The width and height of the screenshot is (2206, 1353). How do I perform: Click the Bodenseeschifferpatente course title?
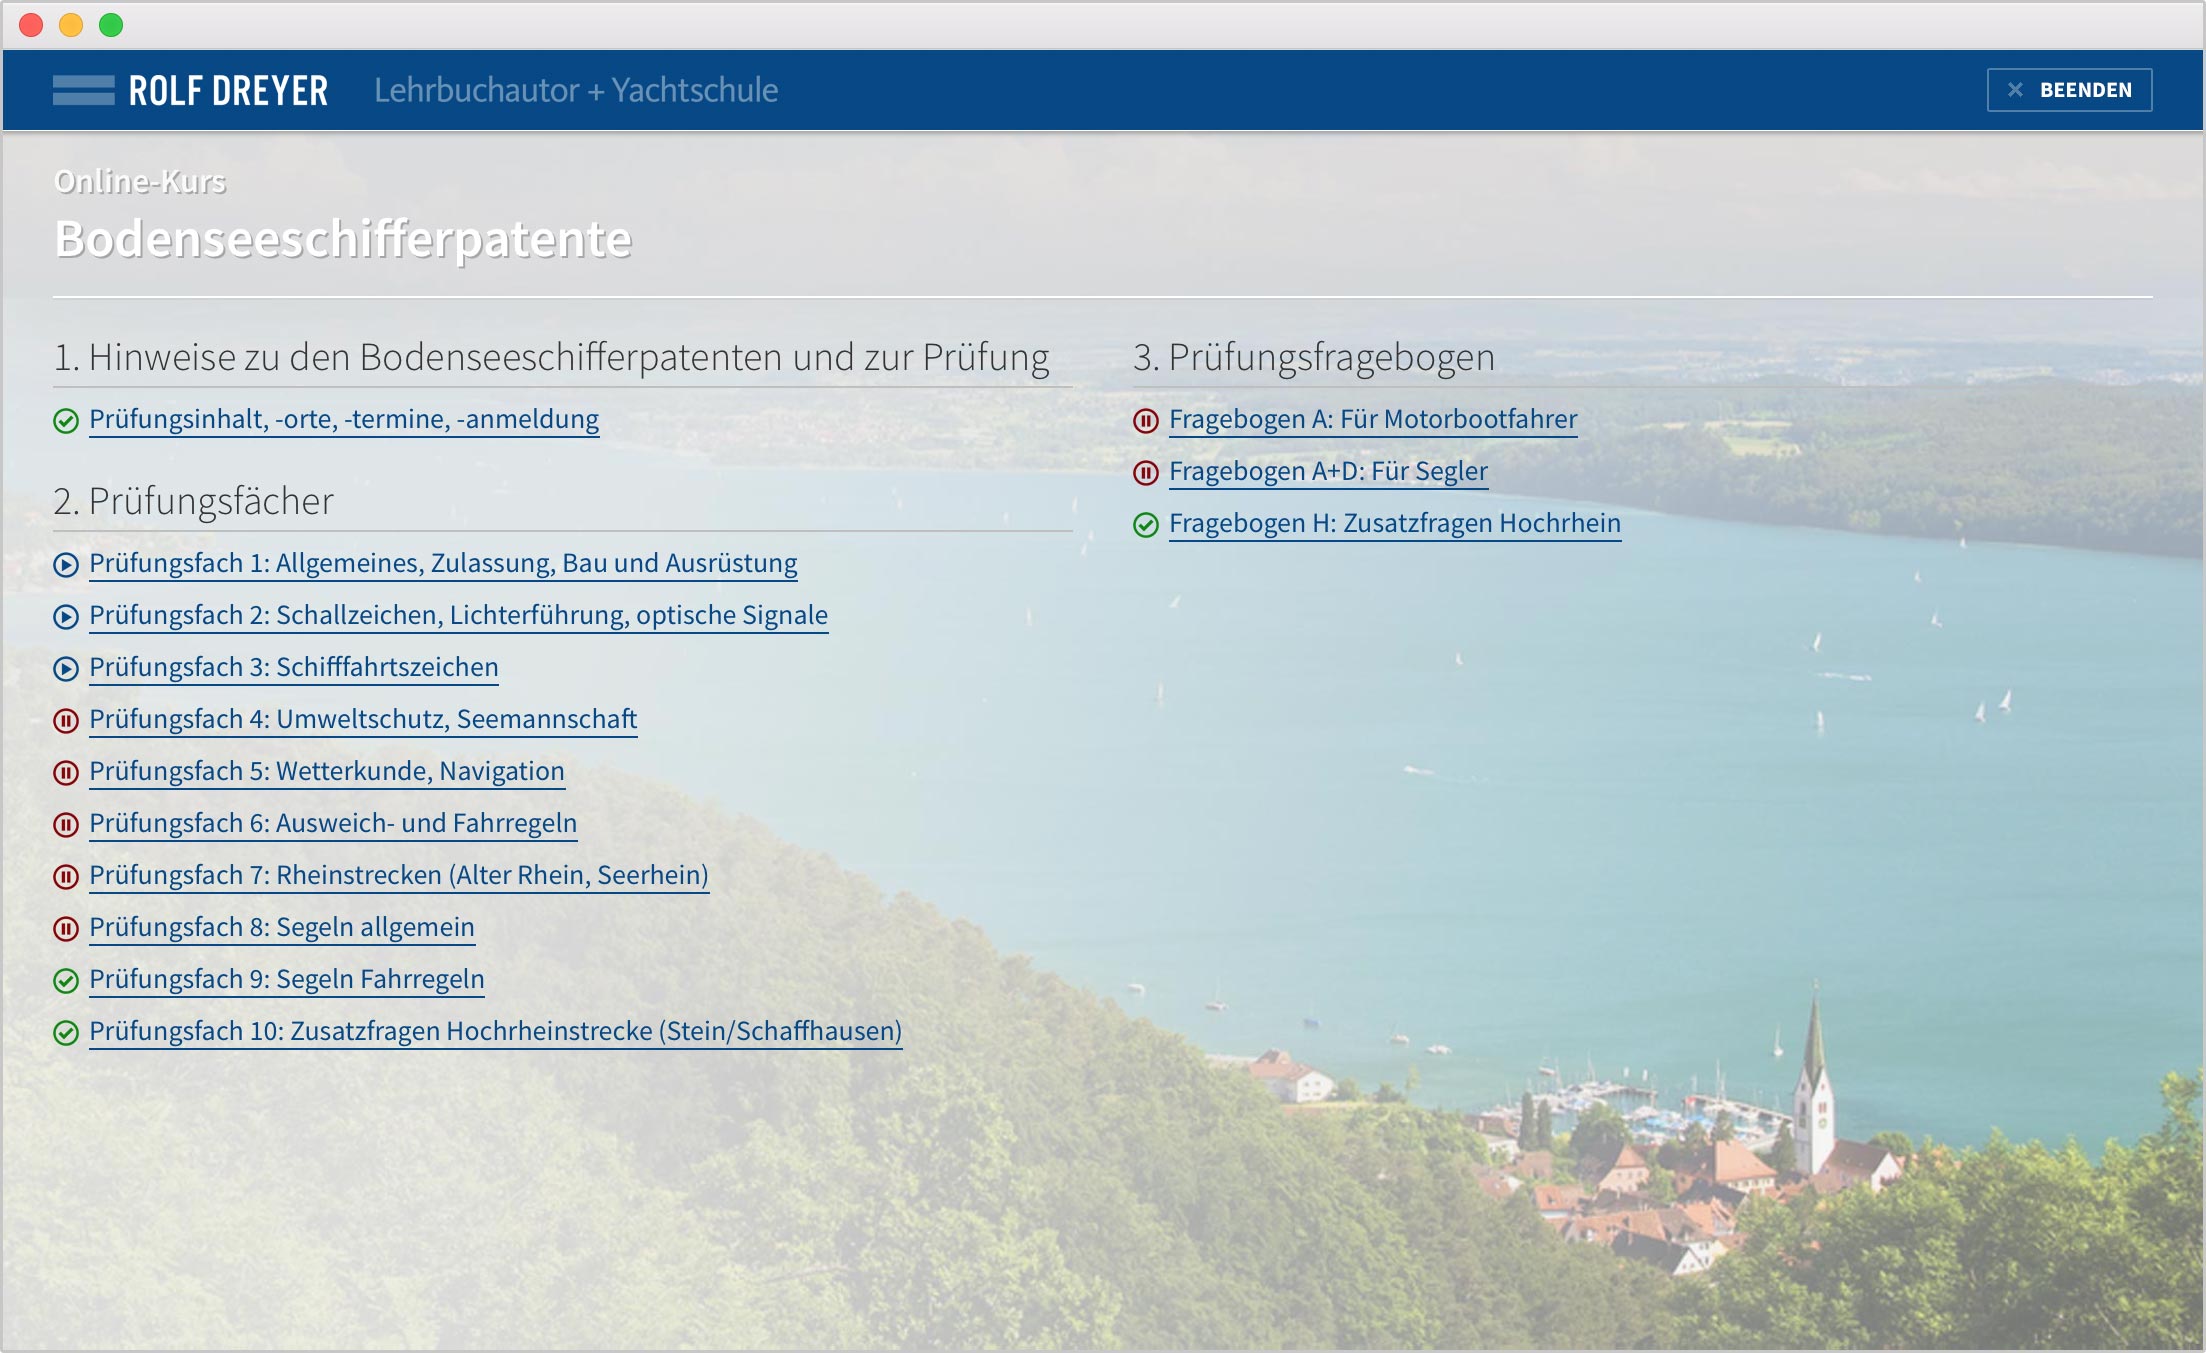tap(343, 239)
